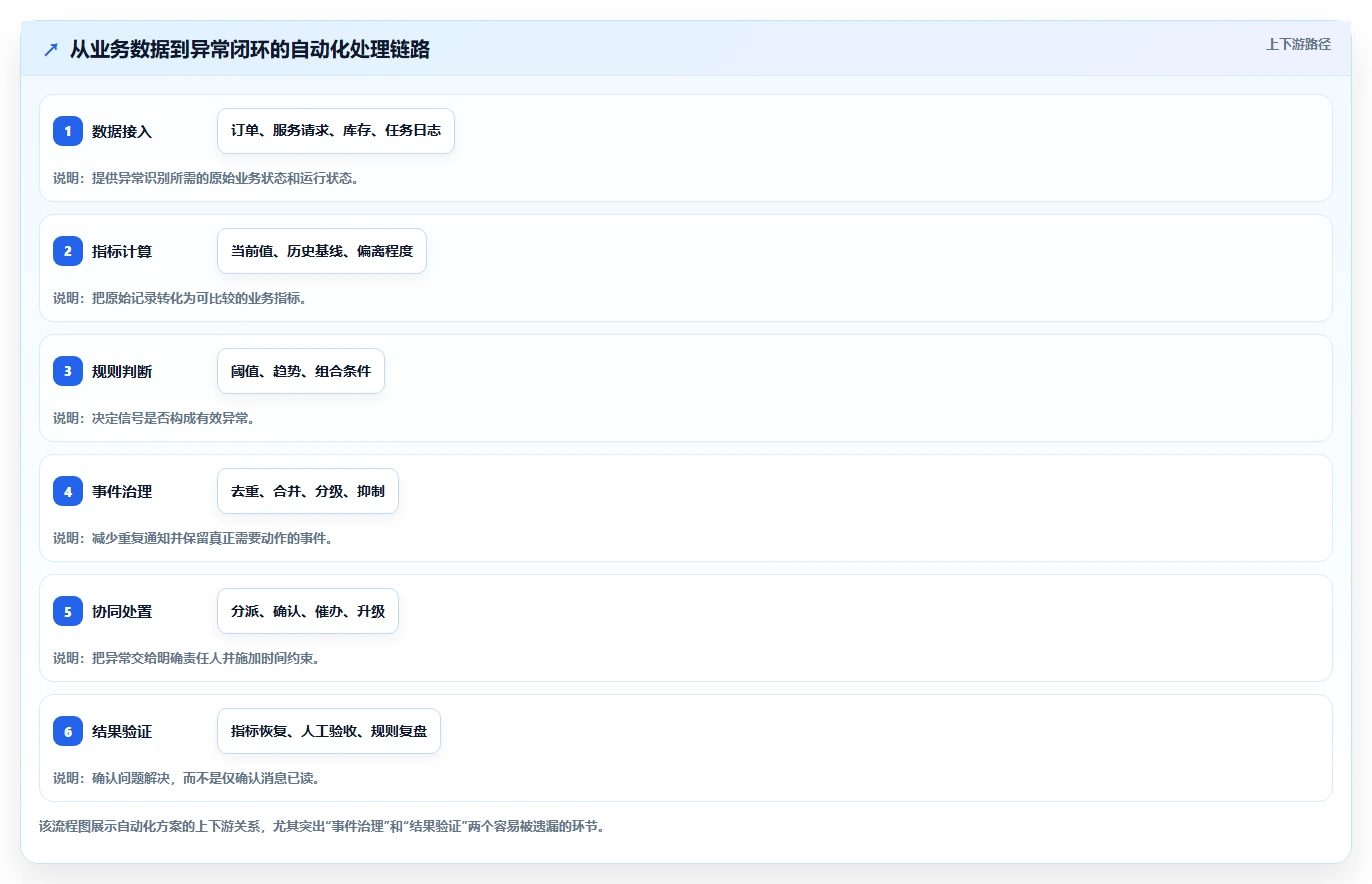Click the 规则判断 step label

pyautogui.click(x=122, y=371)
